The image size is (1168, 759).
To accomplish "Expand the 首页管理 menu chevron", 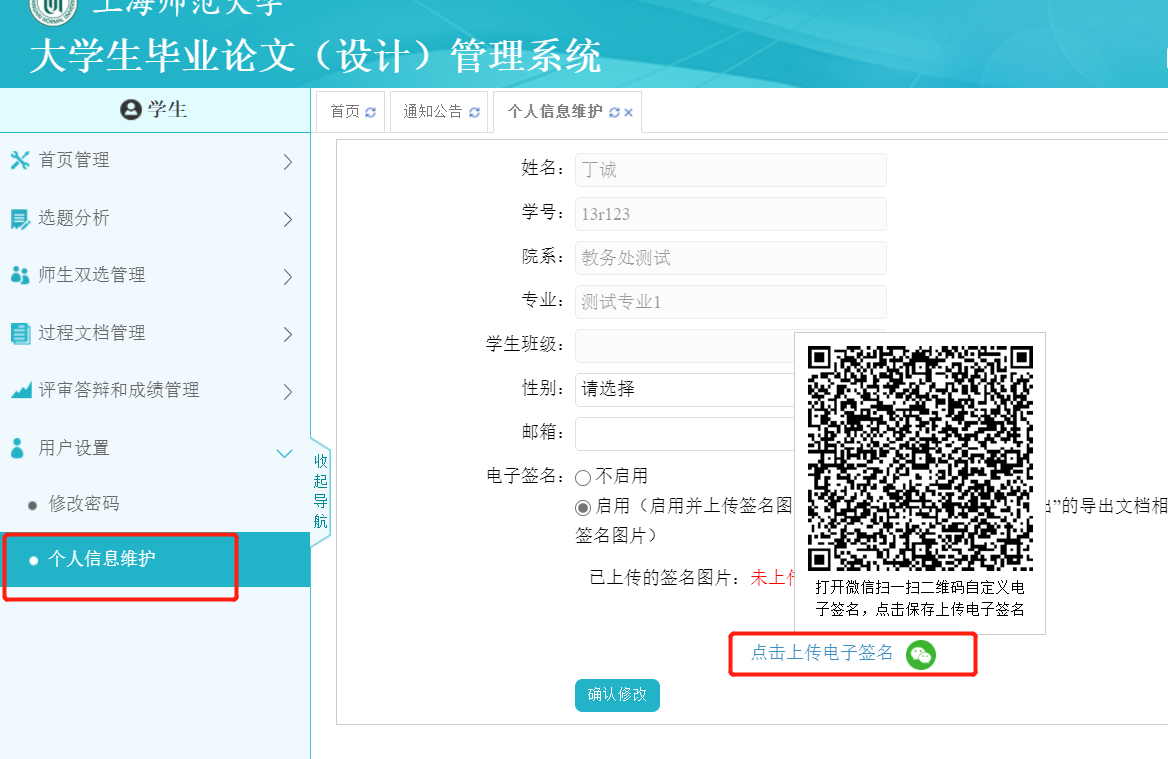I will click(288, 161).
